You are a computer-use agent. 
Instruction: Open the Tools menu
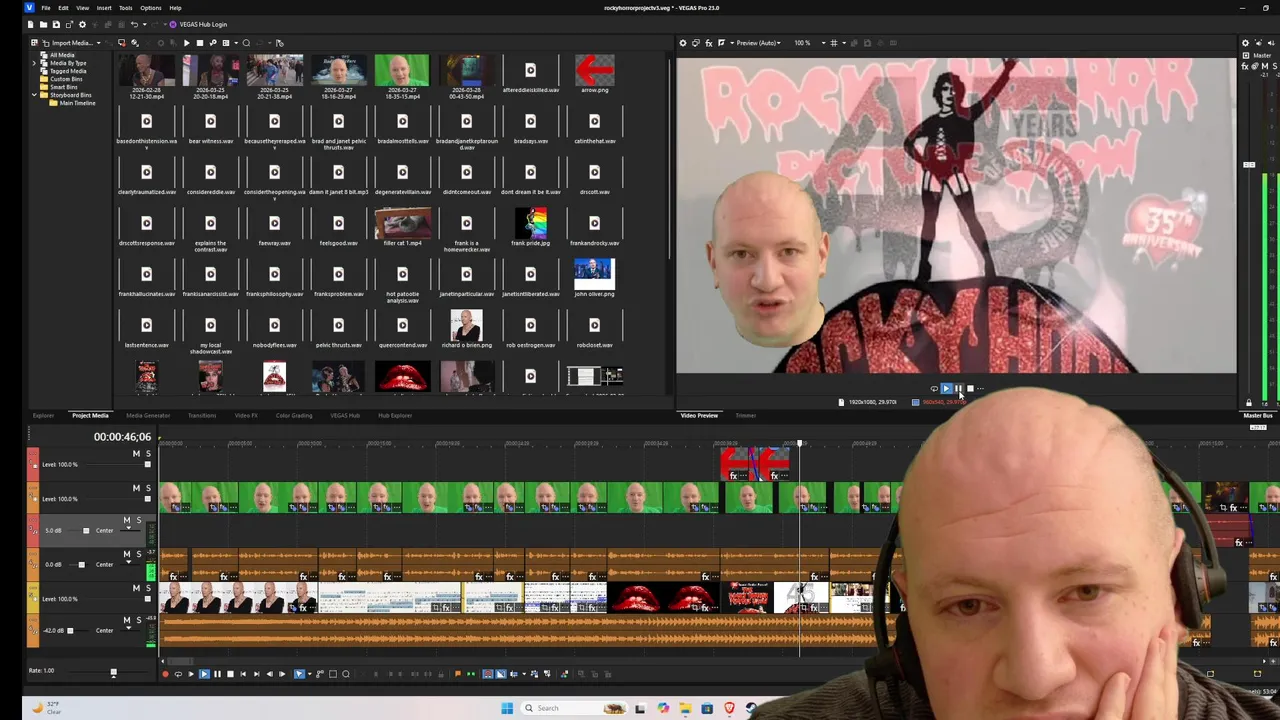tap(126, 8)
